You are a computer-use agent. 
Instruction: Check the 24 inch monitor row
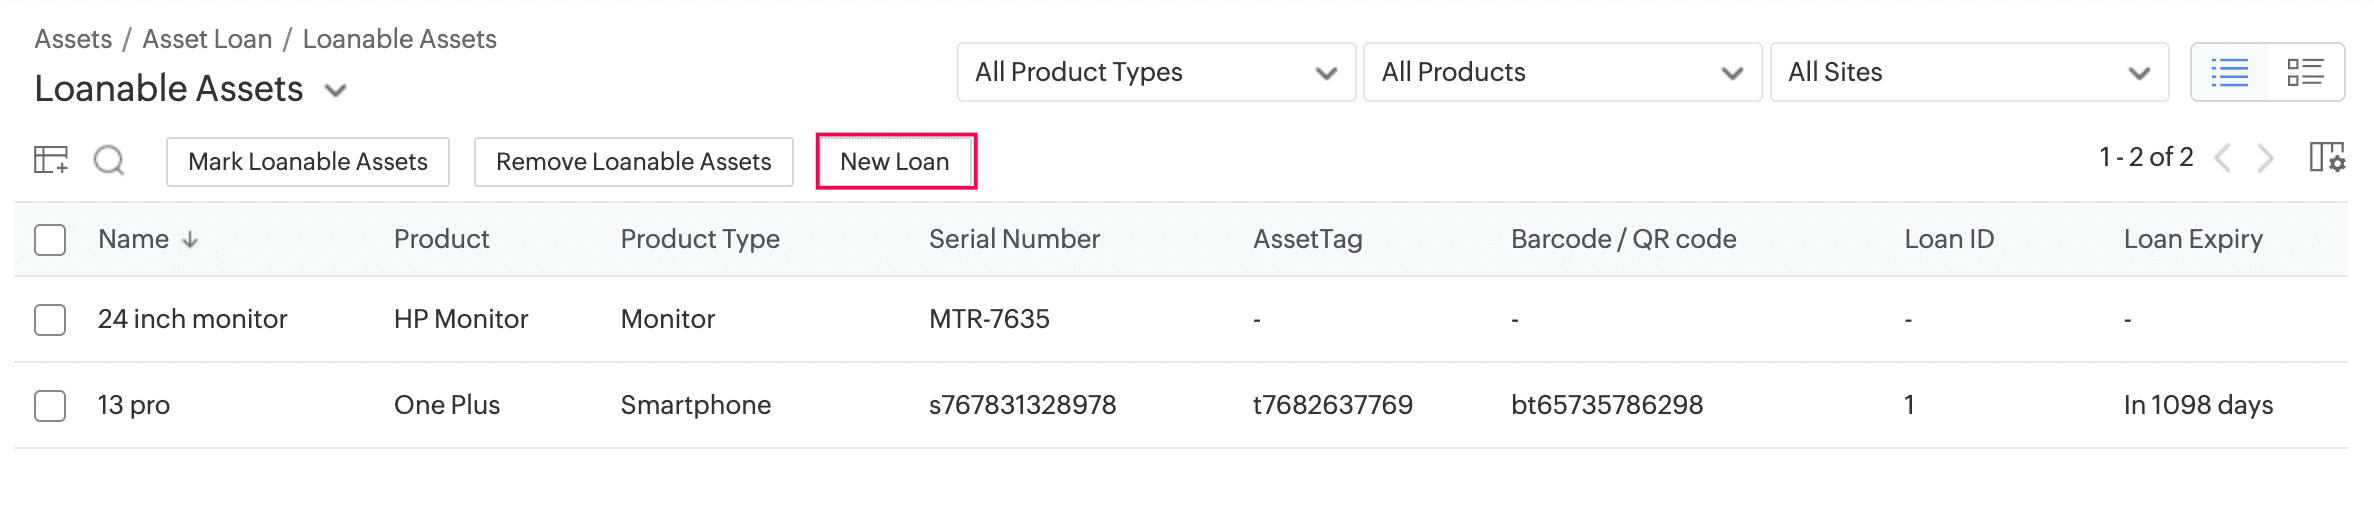pos(50,320)
